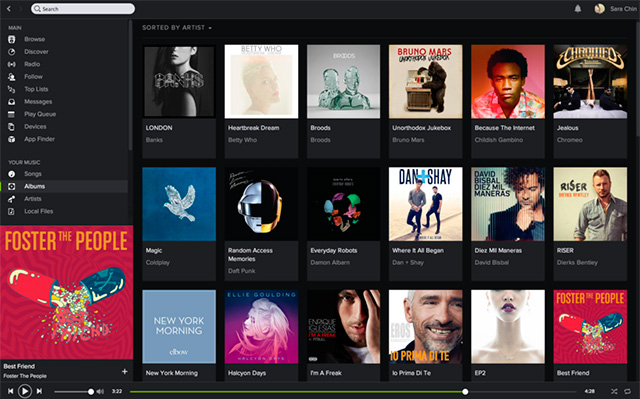The width and height of the screenshot is (640, 399).
Task: Open Foster The People artist link in now playing
Action: [25, 376]
